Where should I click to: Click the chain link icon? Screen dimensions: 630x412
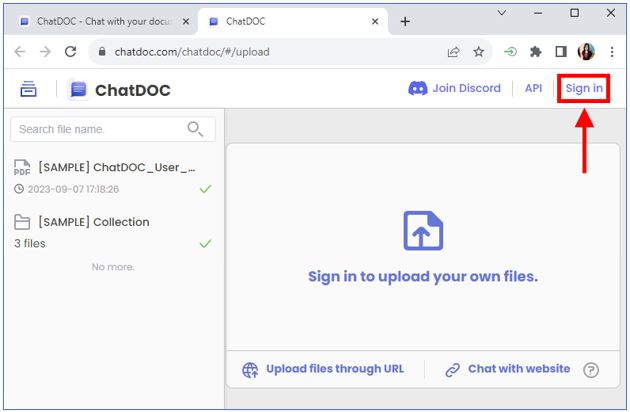452,370
